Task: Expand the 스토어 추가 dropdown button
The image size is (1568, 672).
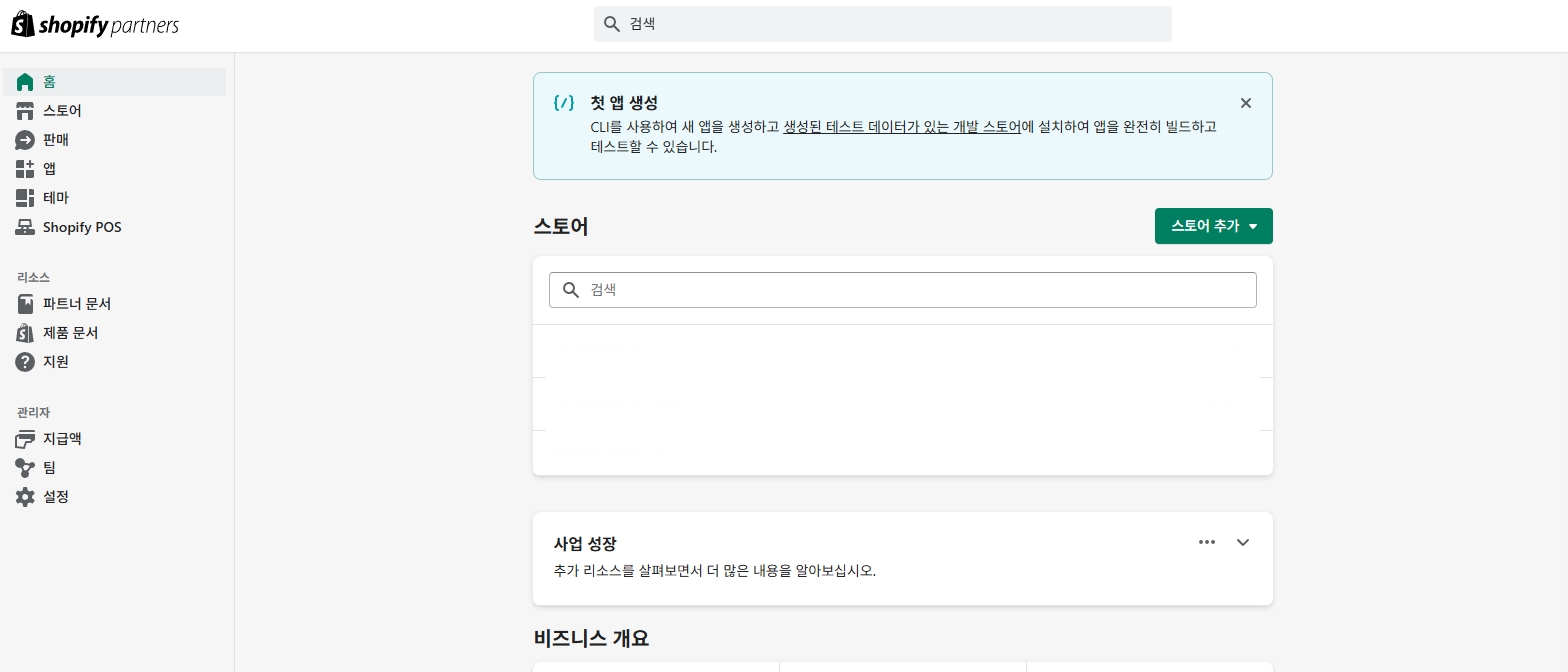Action: (x=1213, y=226)
